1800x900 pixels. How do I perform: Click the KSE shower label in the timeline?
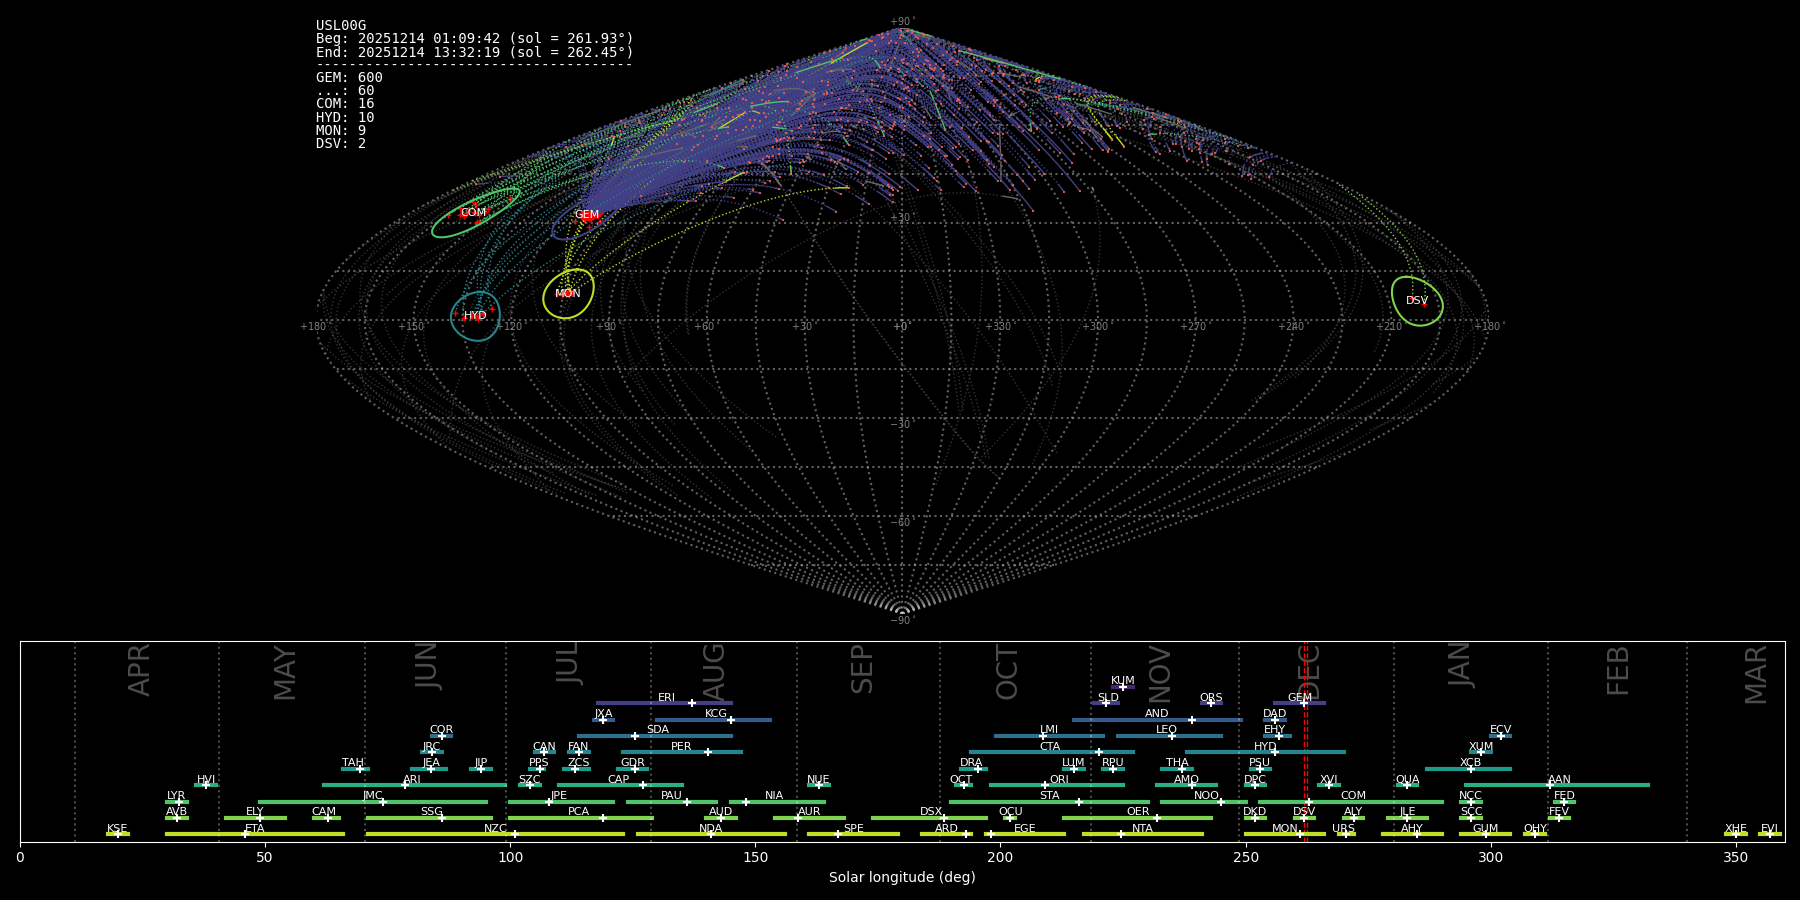click(x=117, y=829)
